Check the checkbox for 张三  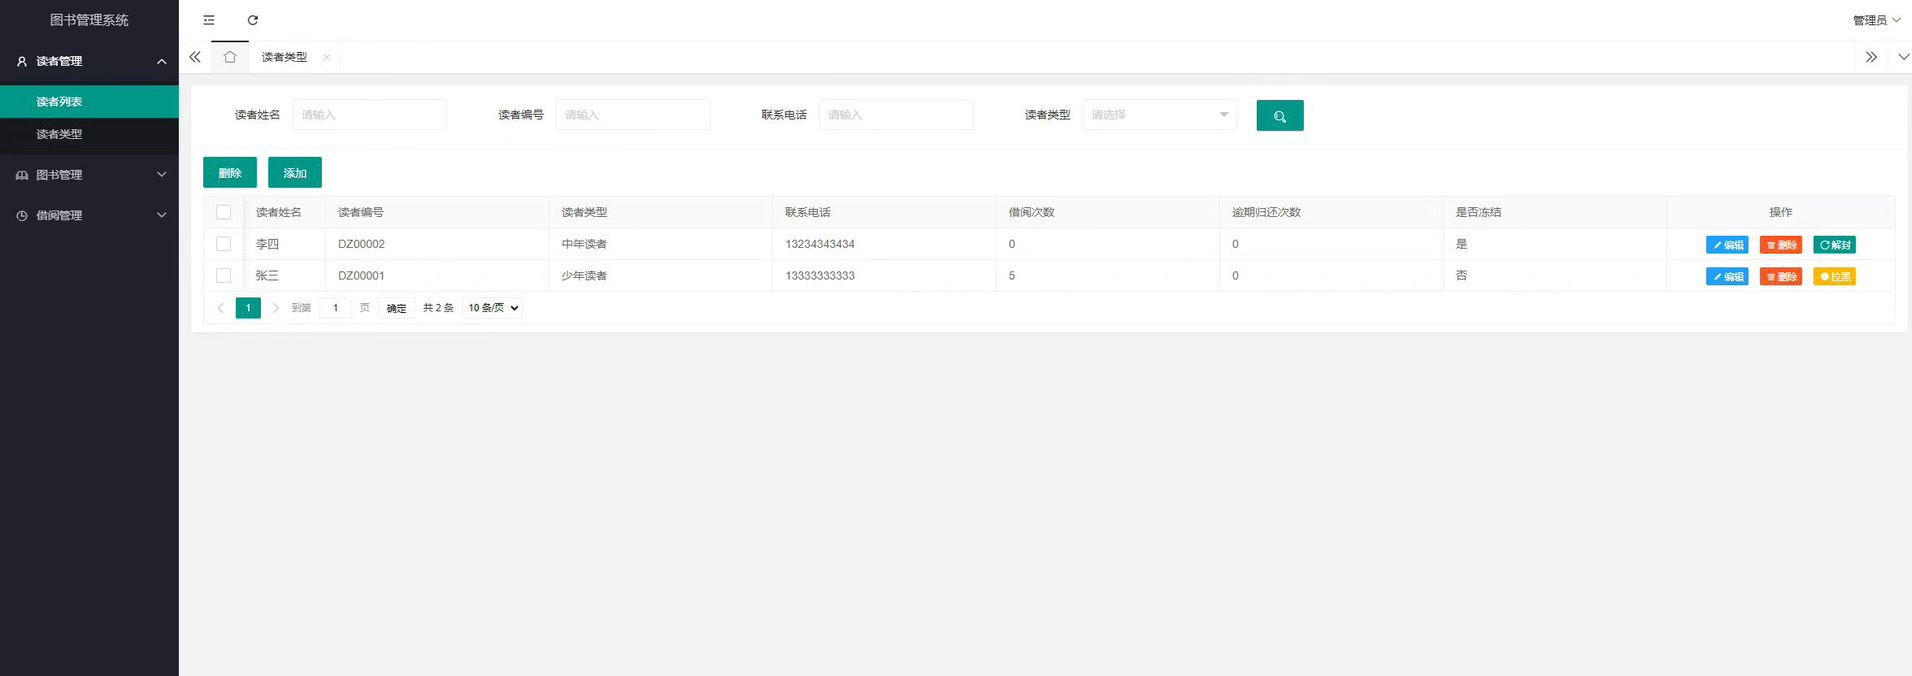[223, 275]
